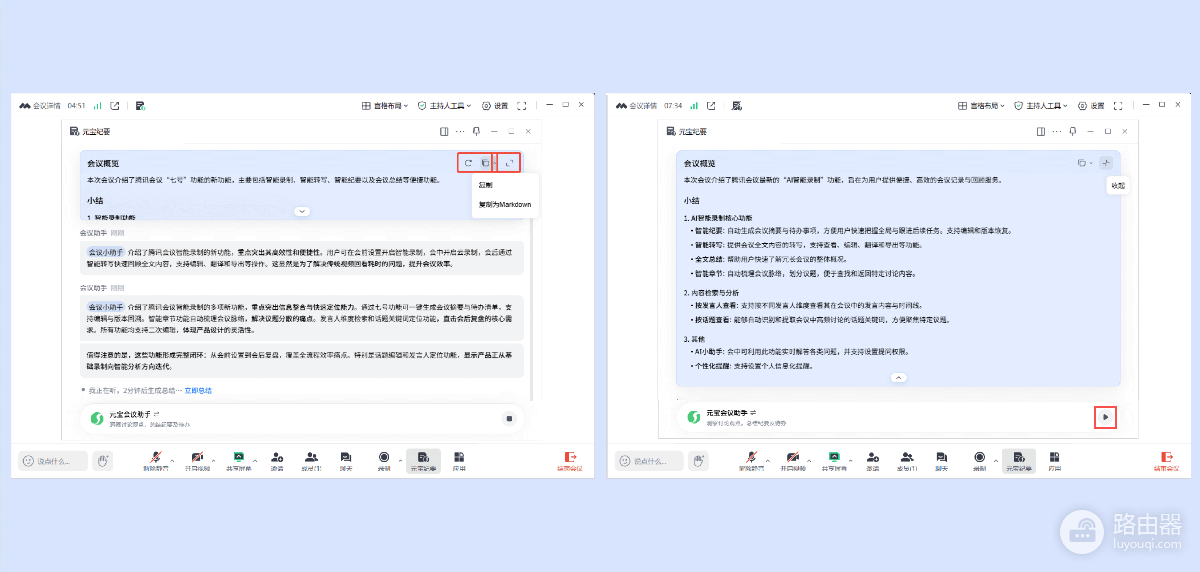Open '宫格布局' layout dropdown in right window

(981, 105)
